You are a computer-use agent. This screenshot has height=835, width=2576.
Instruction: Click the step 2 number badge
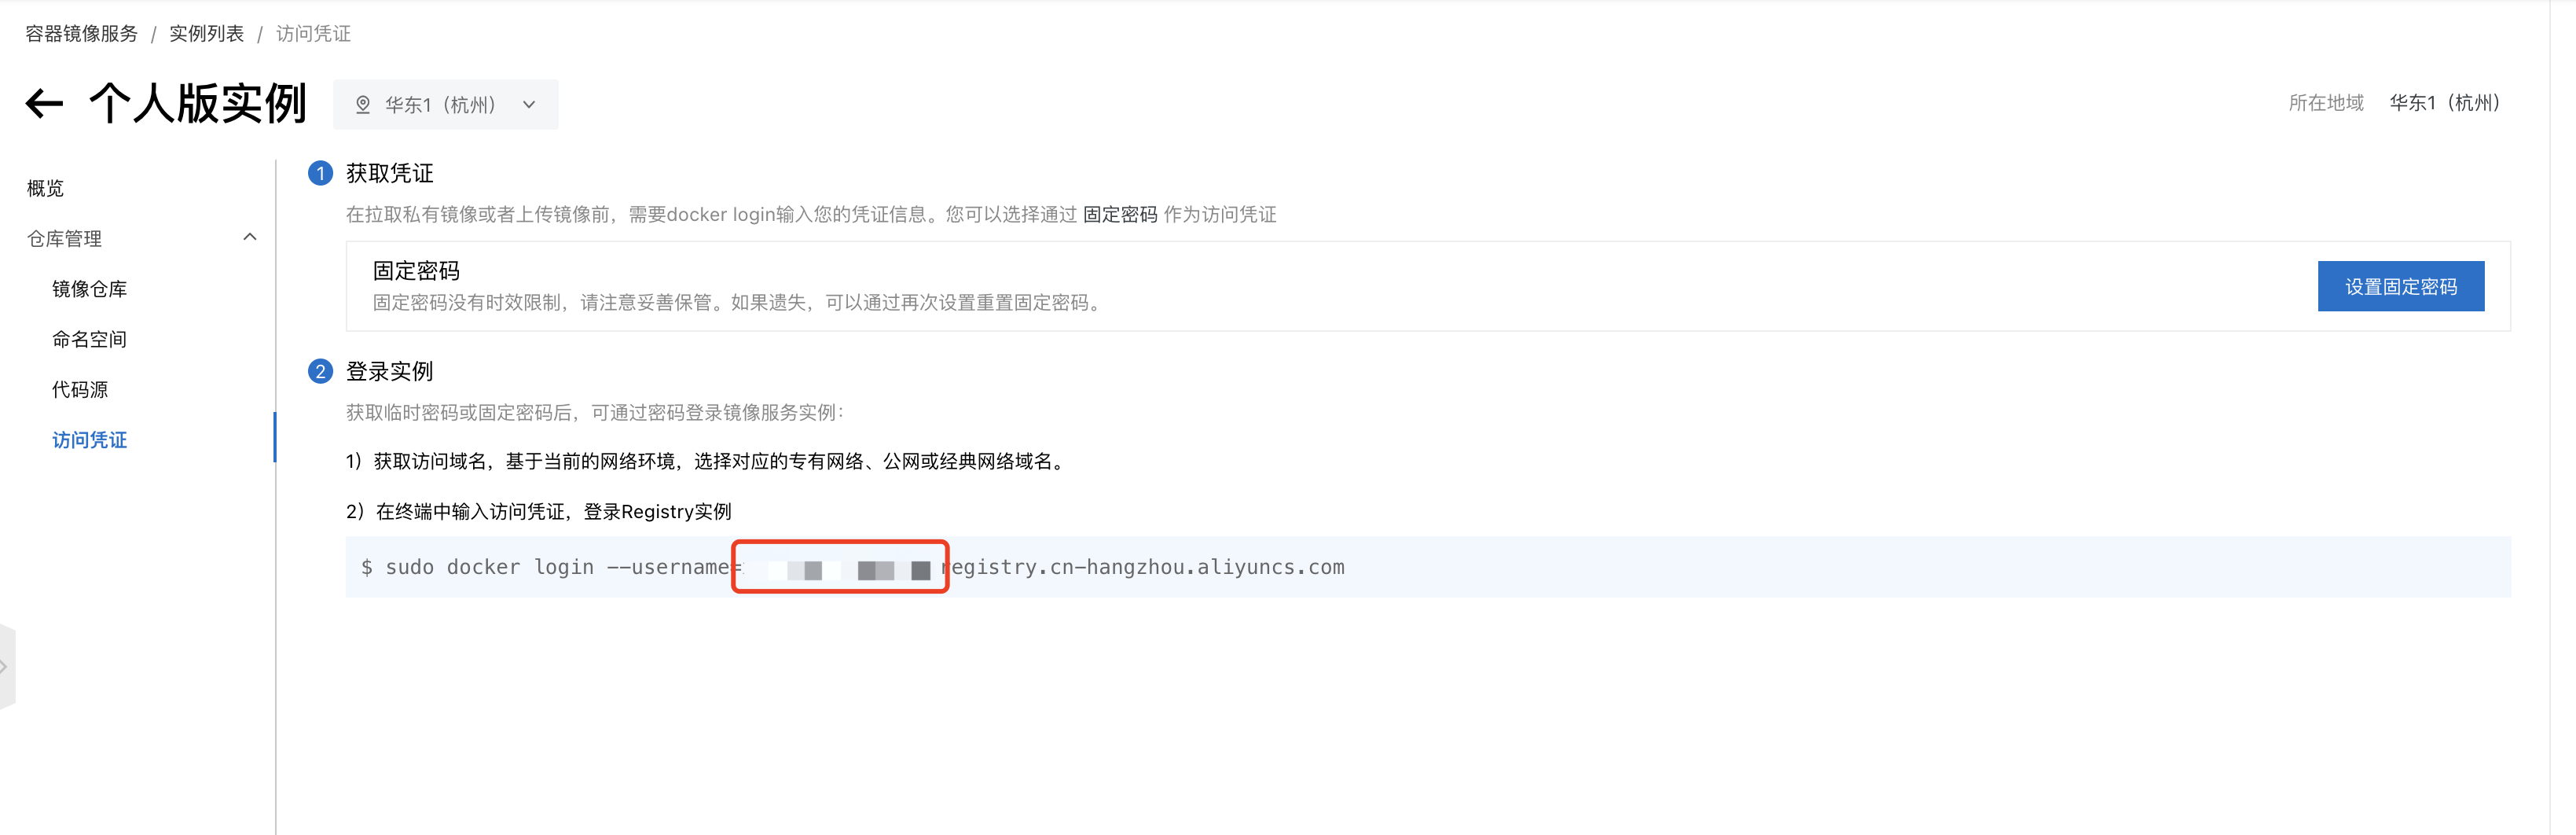click(x=320, y=371)
